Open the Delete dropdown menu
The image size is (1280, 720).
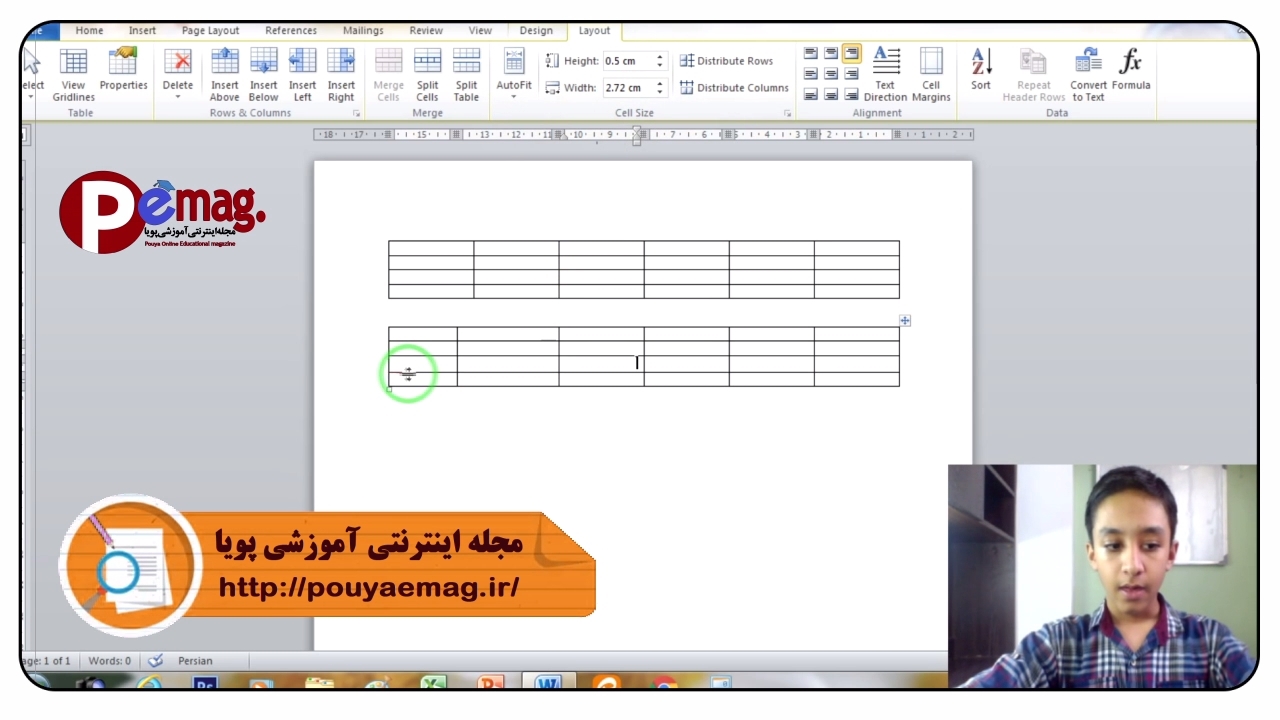pos(178,74)
